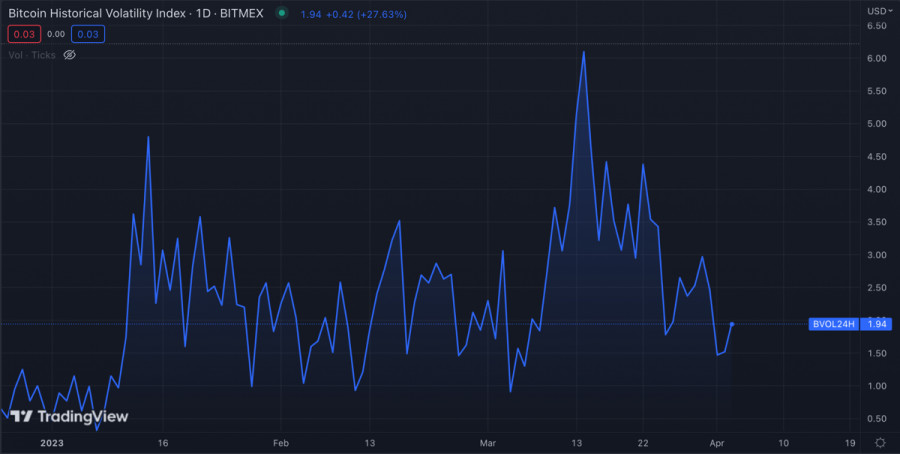Viewport: 900px width, 454px height.
Task: Toggle visibility of the Vol Ticks indicator
Action: pyautogui.click(x=70, y=55)
